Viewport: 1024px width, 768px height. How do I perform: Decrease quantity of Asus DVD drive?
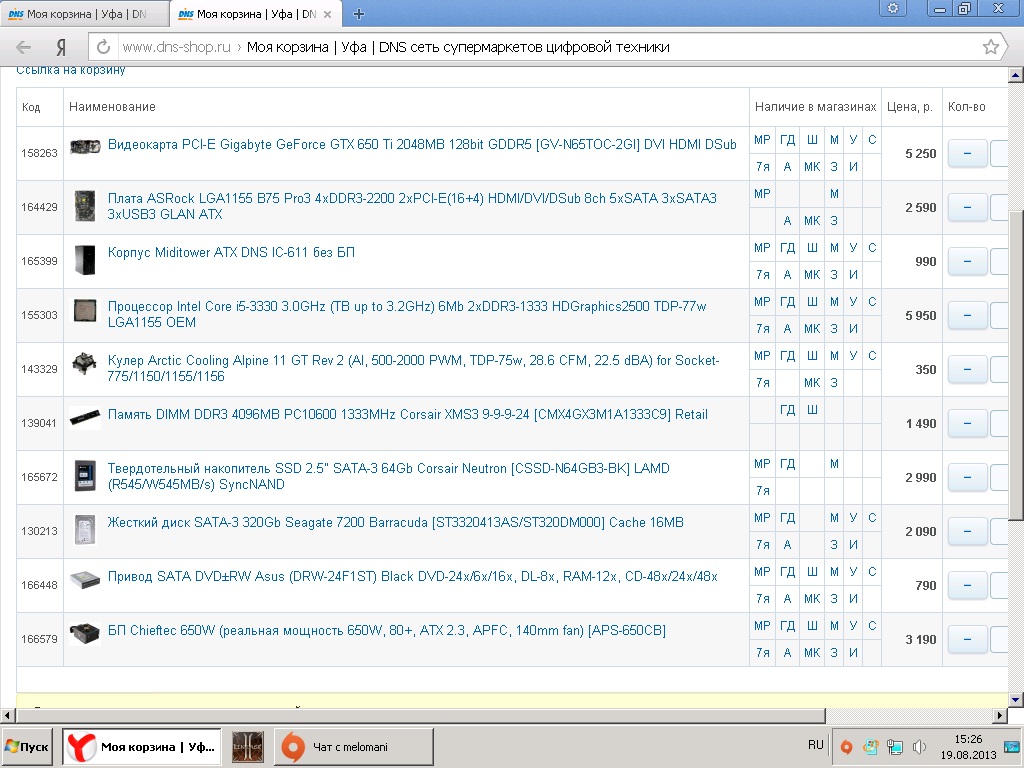[x=967, y=585]
